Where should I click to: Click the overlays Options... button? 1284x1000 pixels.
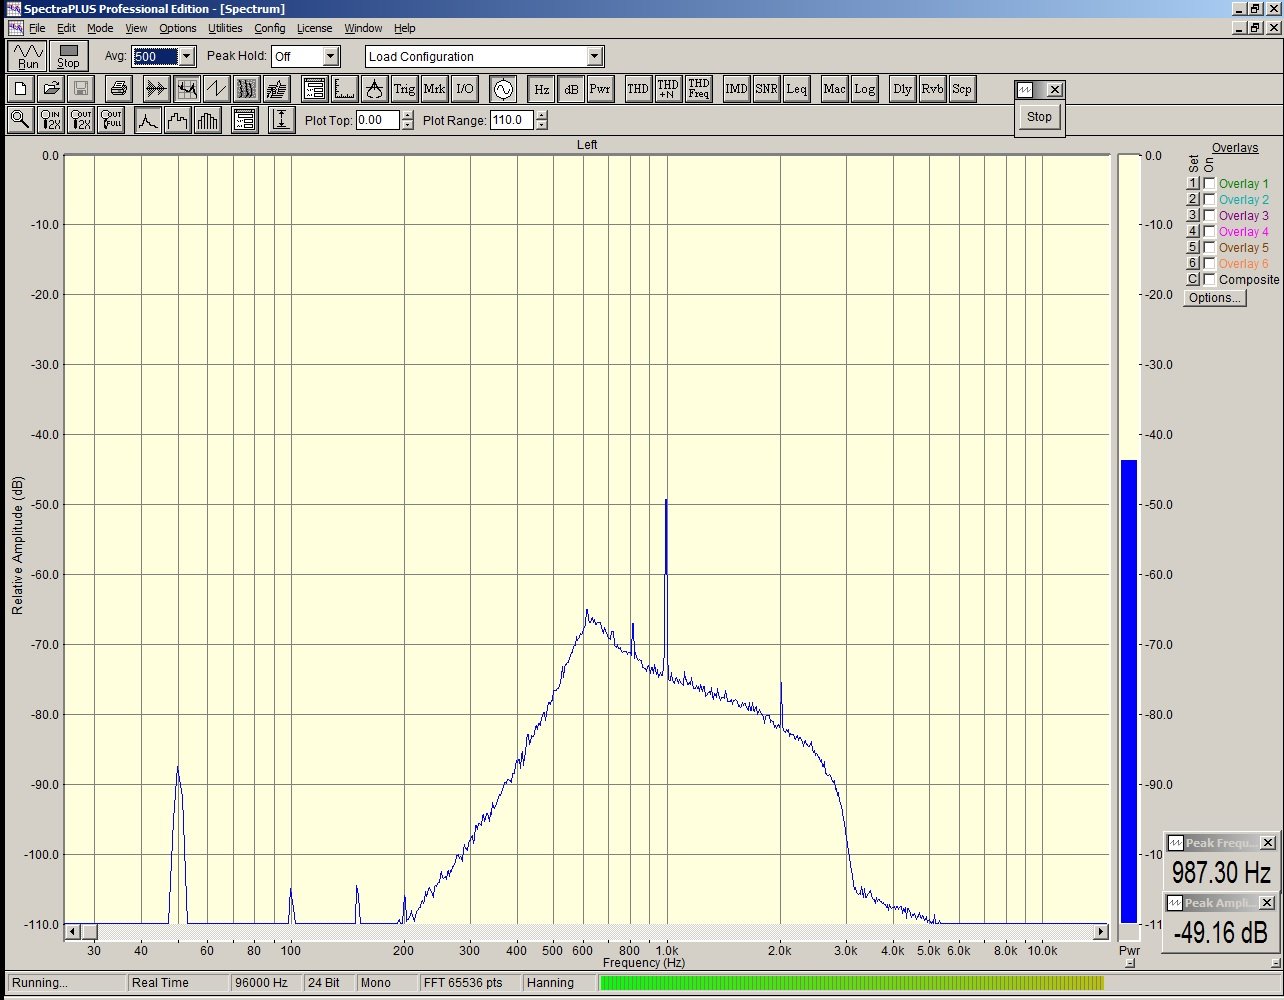pyautogui.click(x=1215, y=298)
